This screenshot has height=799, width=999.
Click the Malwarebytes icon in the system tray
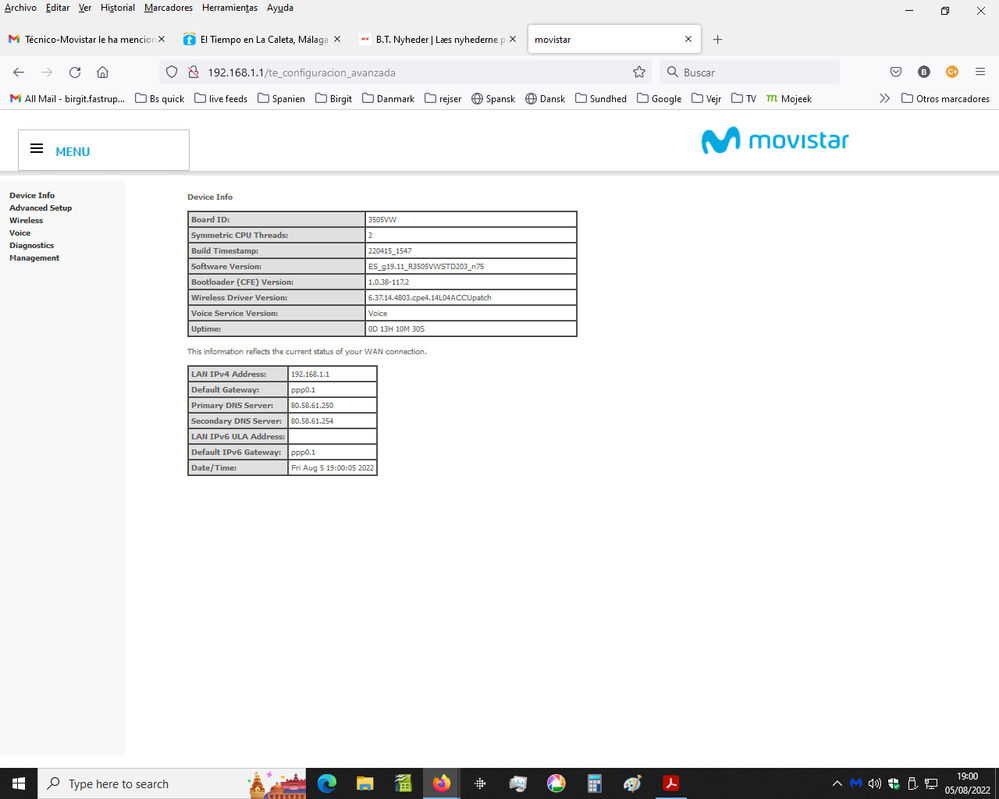[856, 783]
